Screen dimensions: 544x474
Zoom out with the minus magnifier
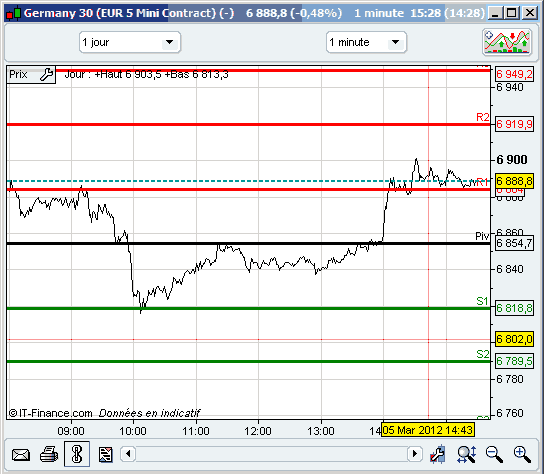tap(494, 454)
